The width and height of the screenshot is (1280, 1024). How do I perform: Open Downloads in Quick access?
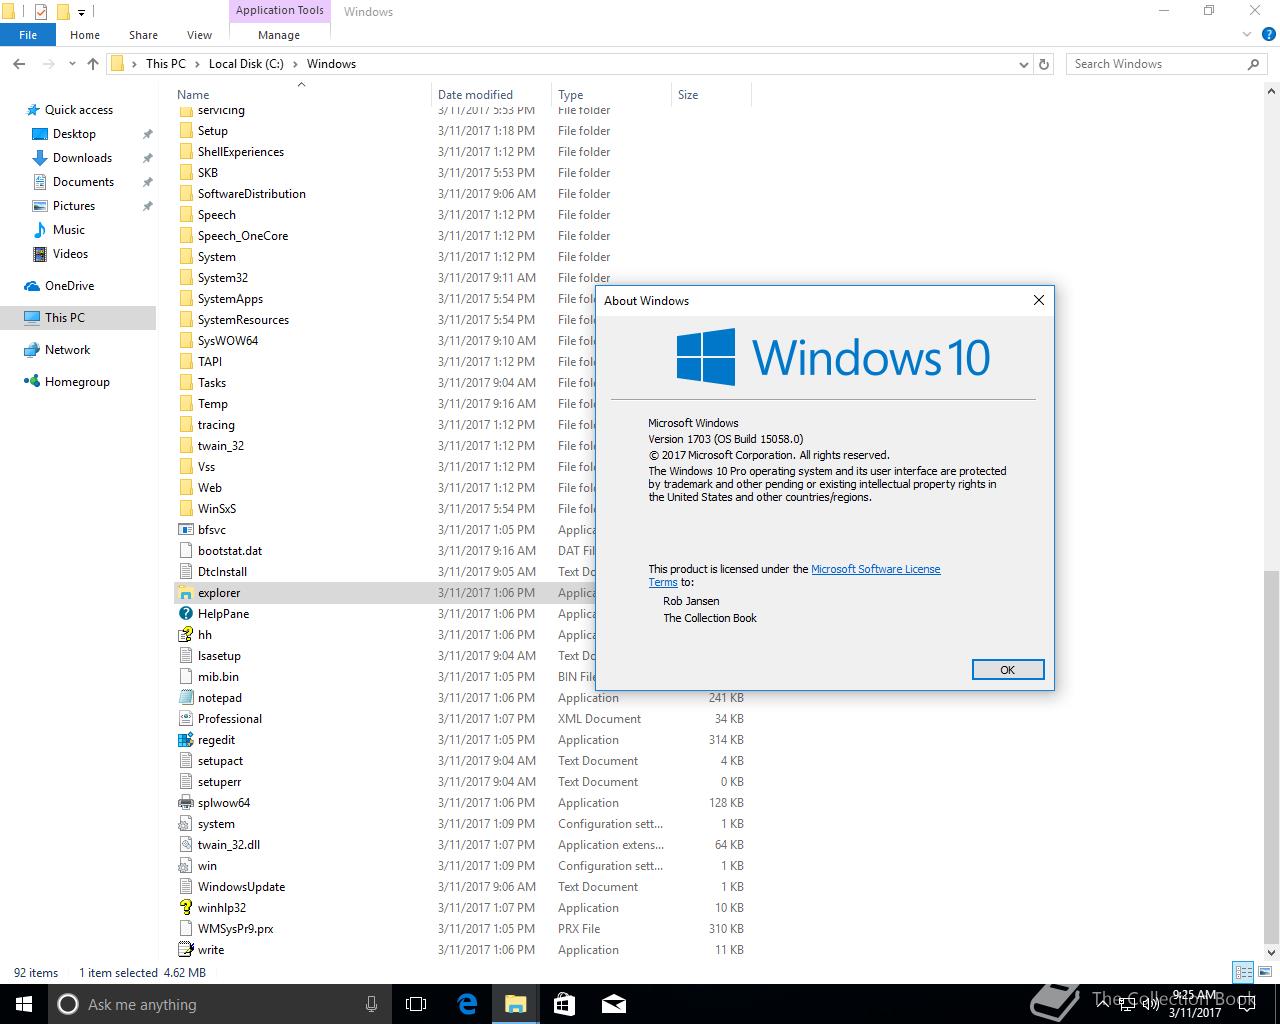point(82,158)
